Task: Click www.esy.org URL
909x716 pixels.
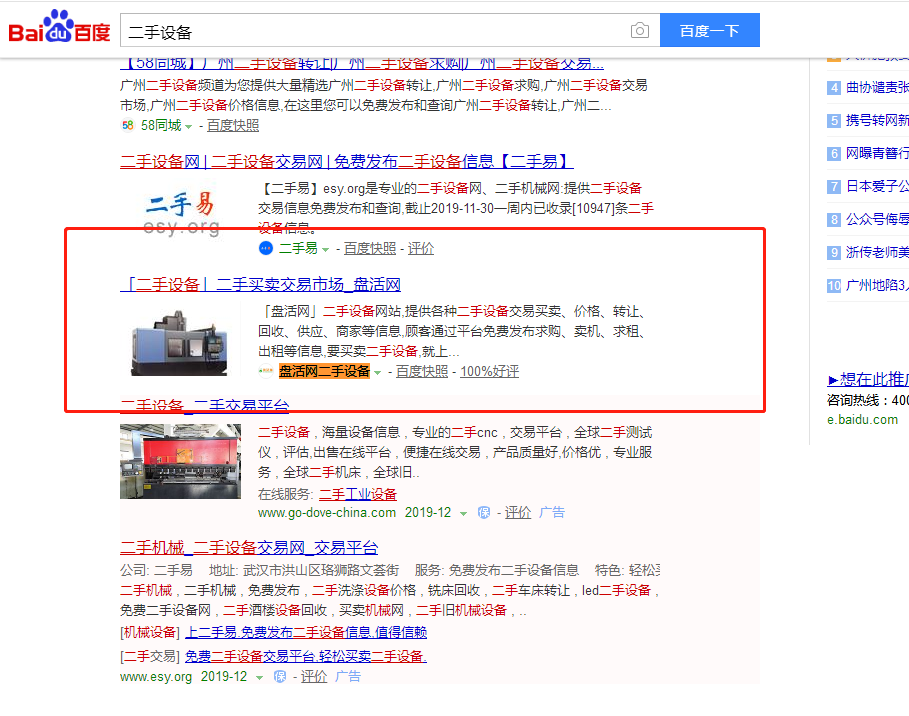Action: pyautogui.click(x=156, y=677)
